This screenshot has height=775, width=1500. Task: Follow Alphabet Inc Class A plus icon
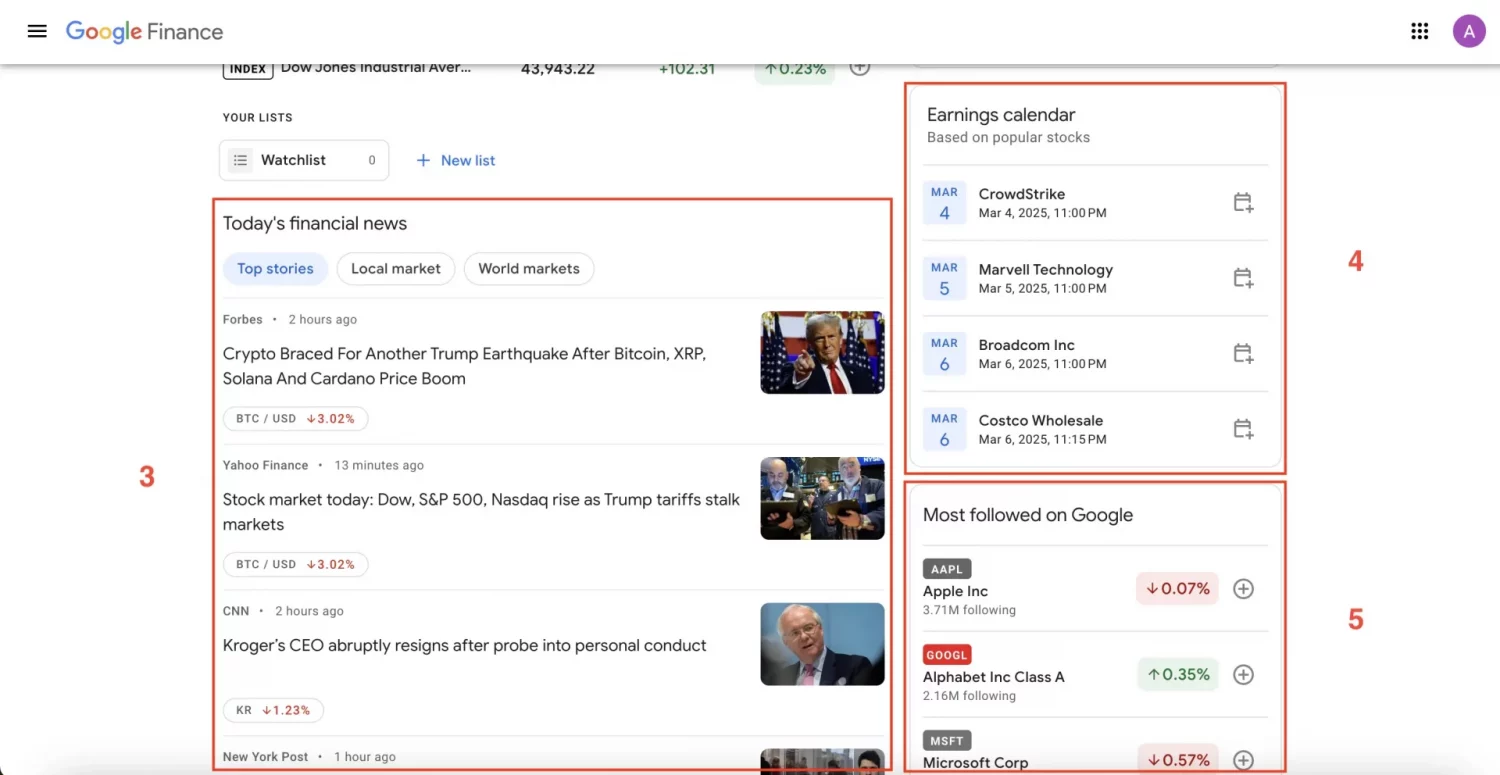(x=1243, y=675)
